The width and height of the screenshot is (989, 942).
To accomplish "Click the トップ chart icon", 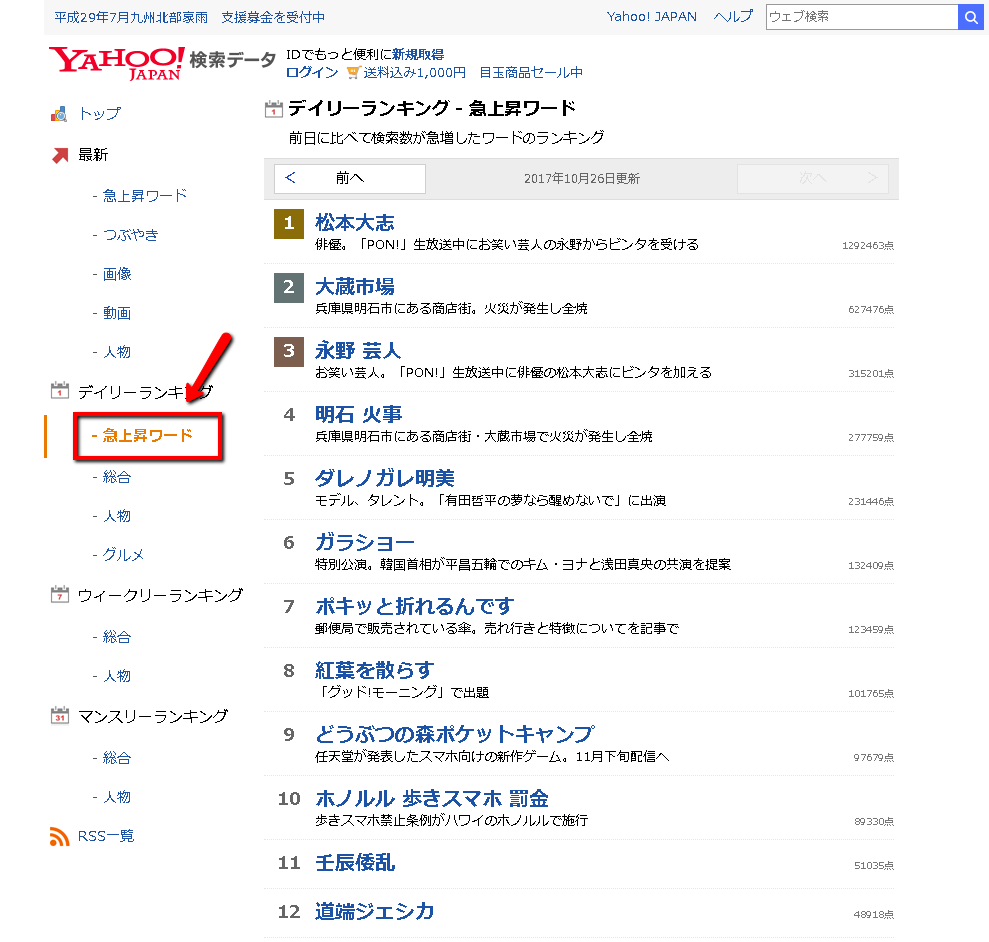I will coord(59,114).
